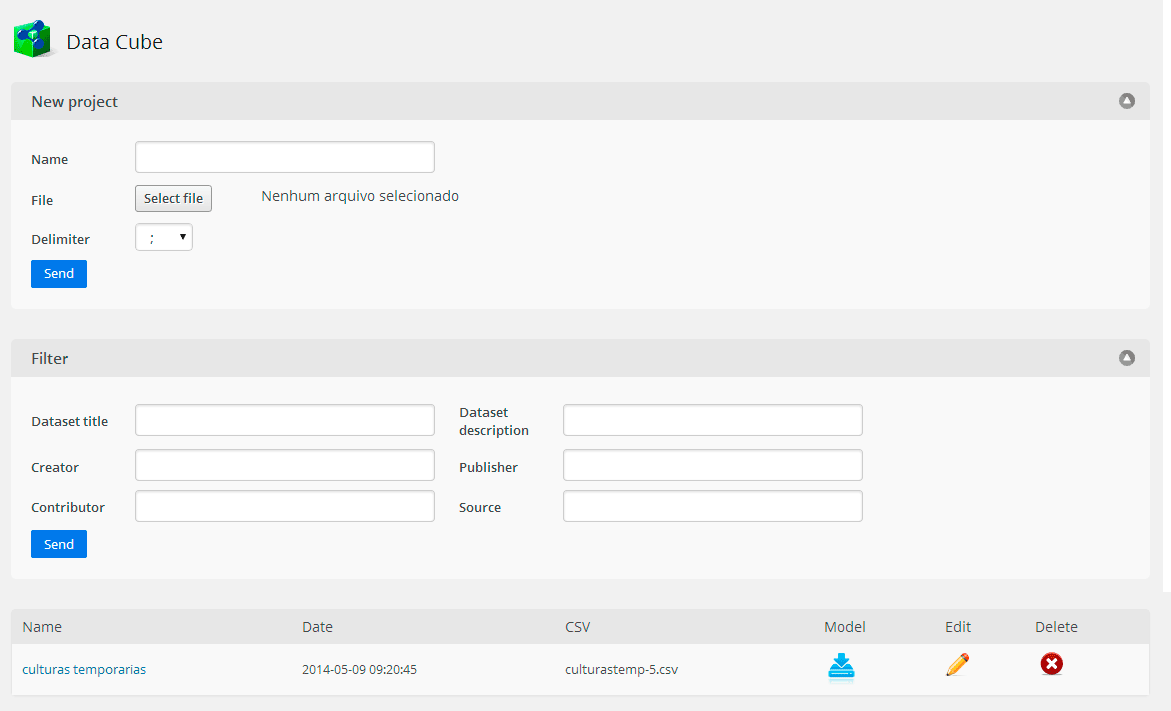
Task: Click the Date column header
Action: click(x=317, y=627)
